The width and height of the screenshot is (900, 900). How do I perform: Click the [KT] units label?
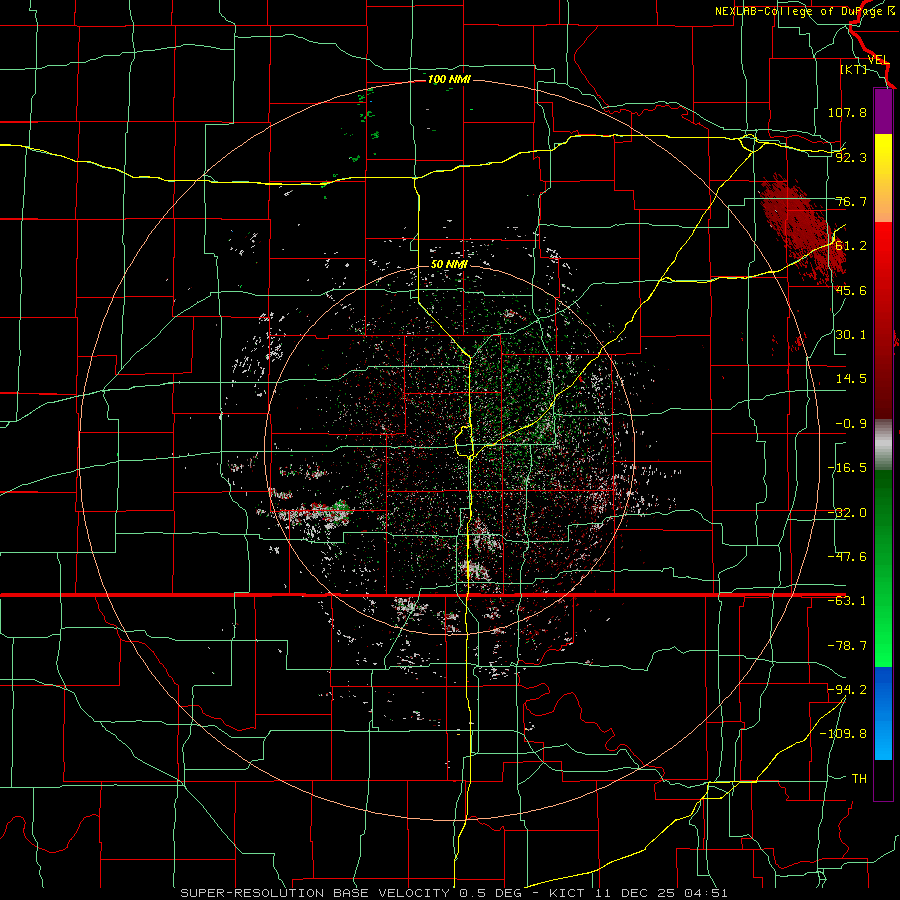854,69
